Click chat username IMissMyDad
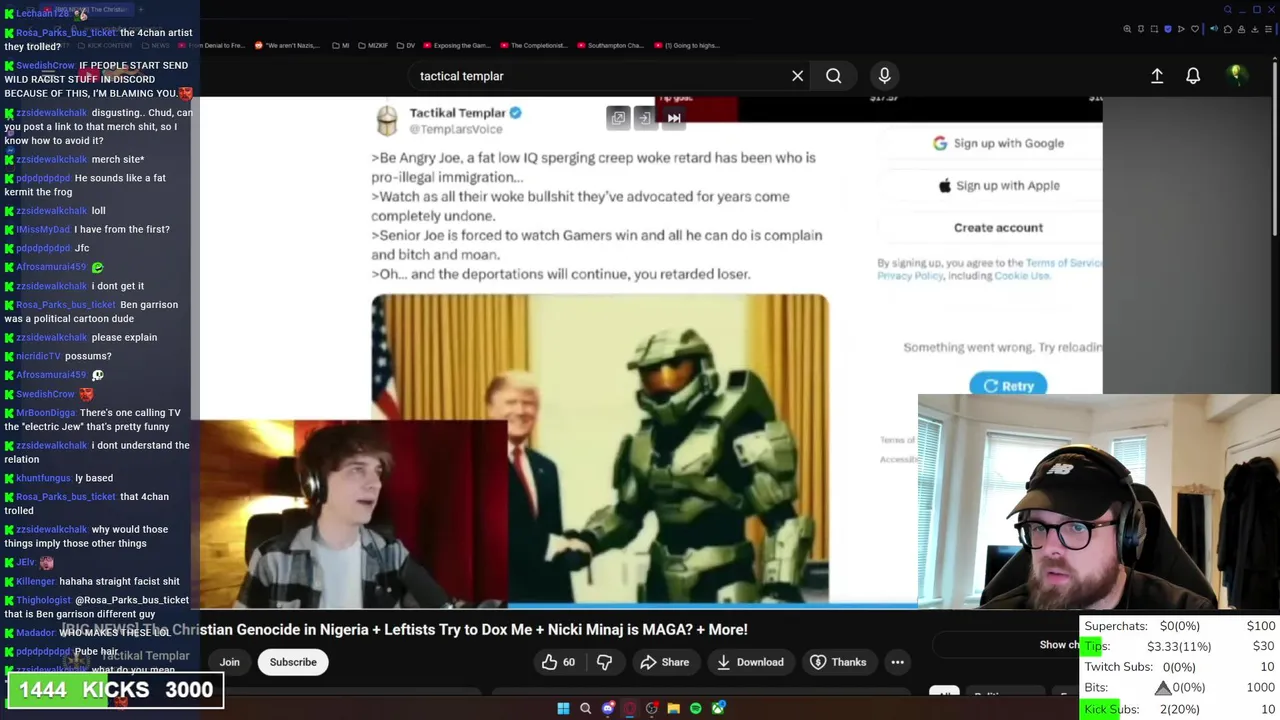This screenshot has width=1280, height=720. pos(43,229)
